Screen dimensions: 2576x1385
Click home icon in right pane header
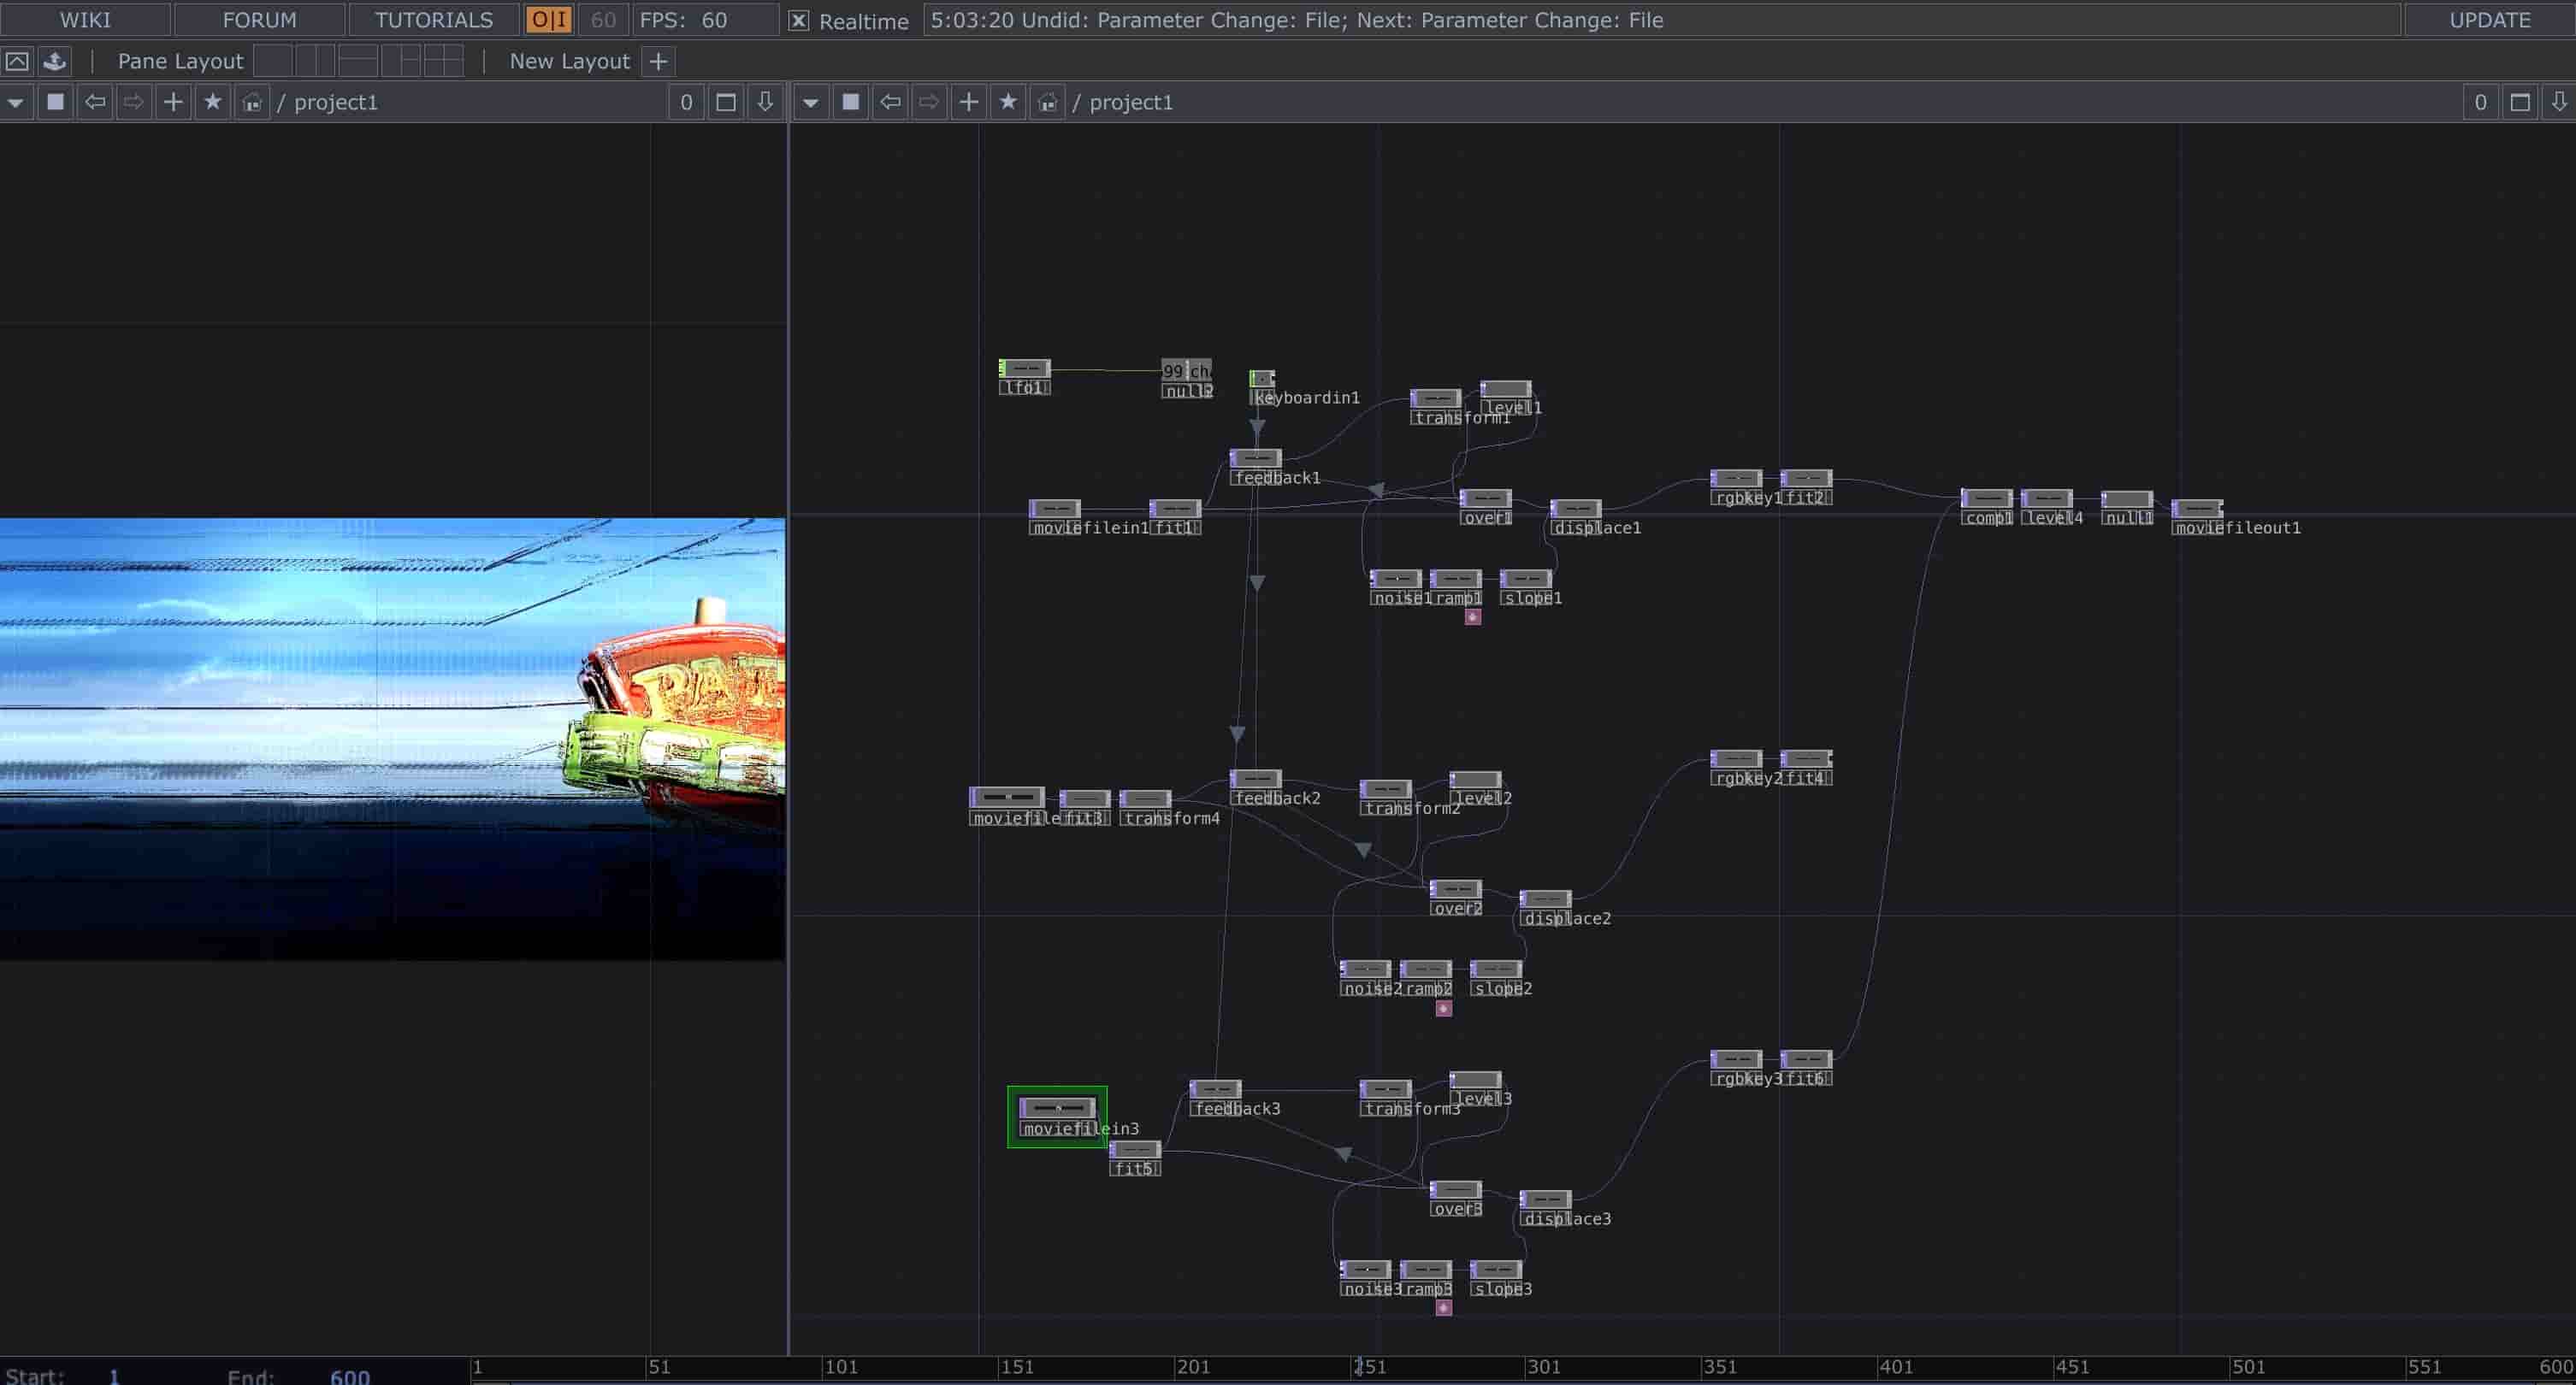coord(1047,102)
